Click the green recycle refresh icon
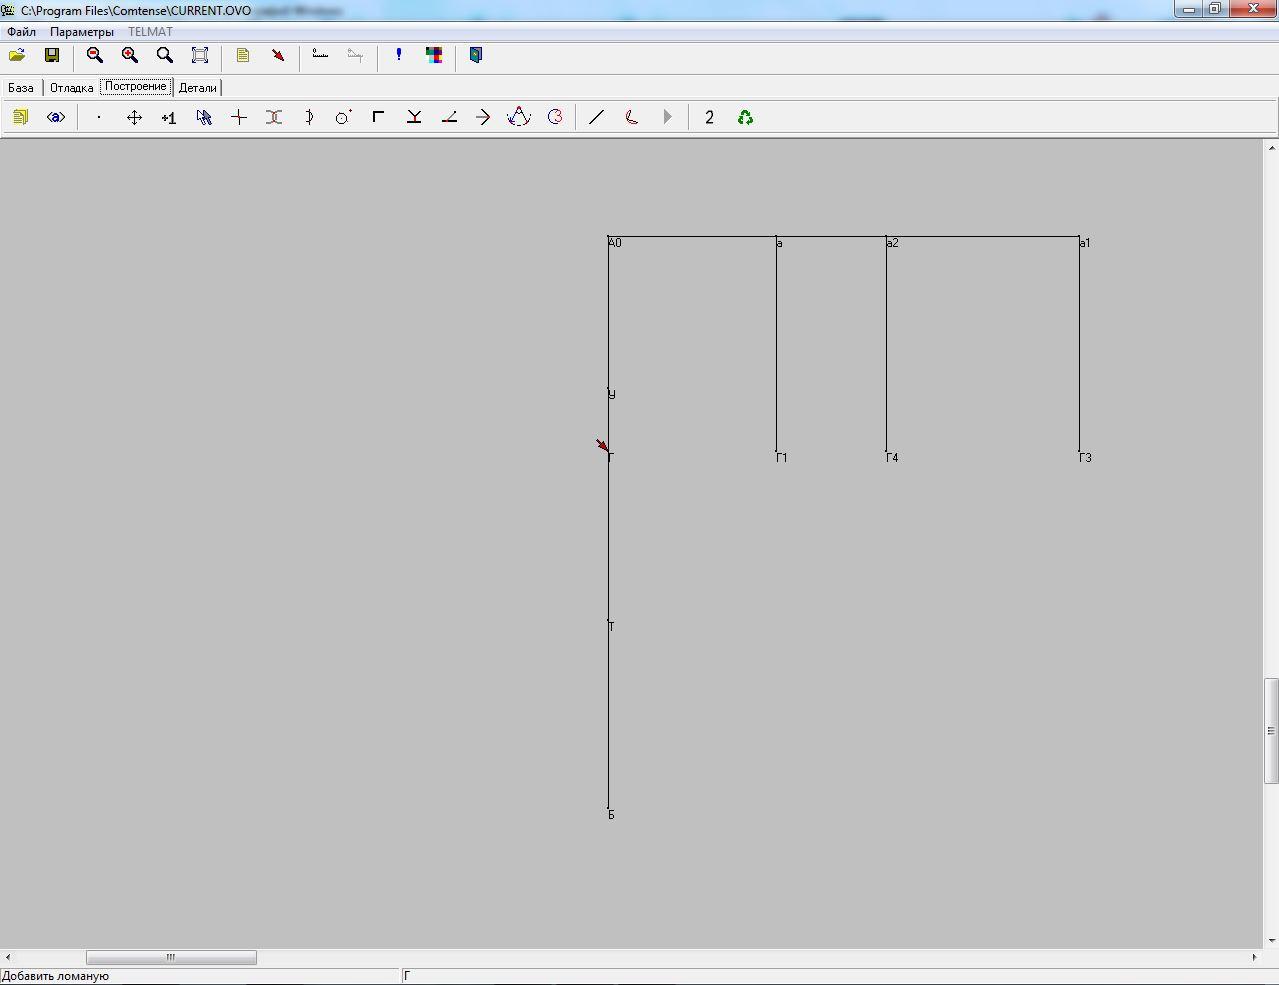 [745, 117]
